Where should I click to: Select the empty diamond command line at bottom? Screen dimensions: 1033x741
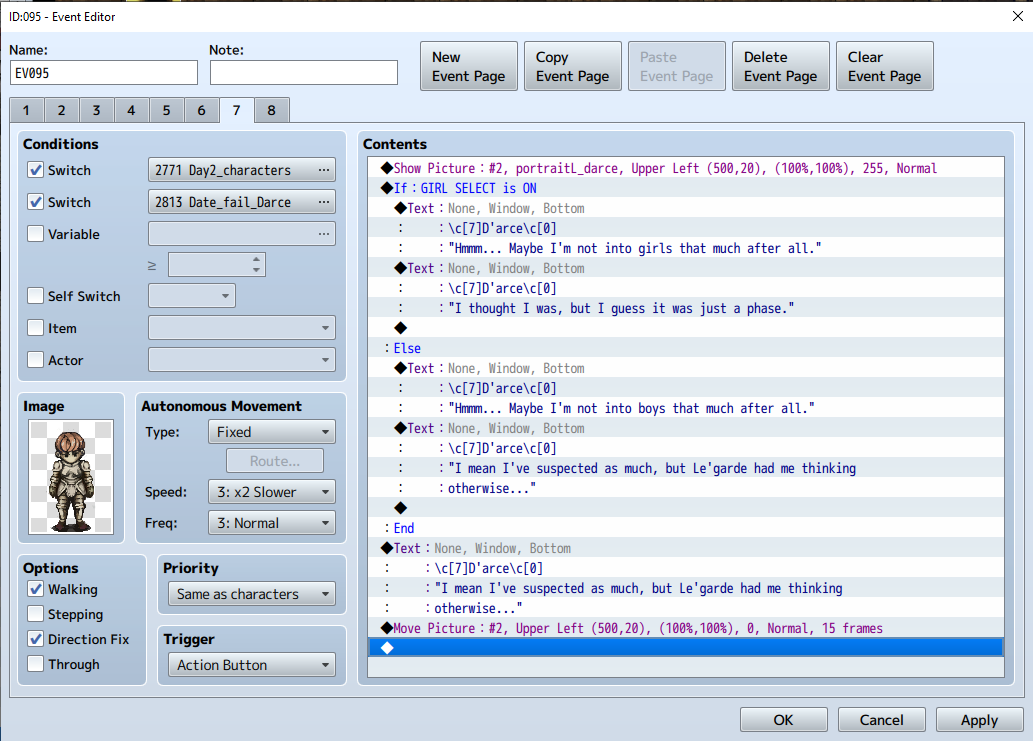(x=685, y=648)
